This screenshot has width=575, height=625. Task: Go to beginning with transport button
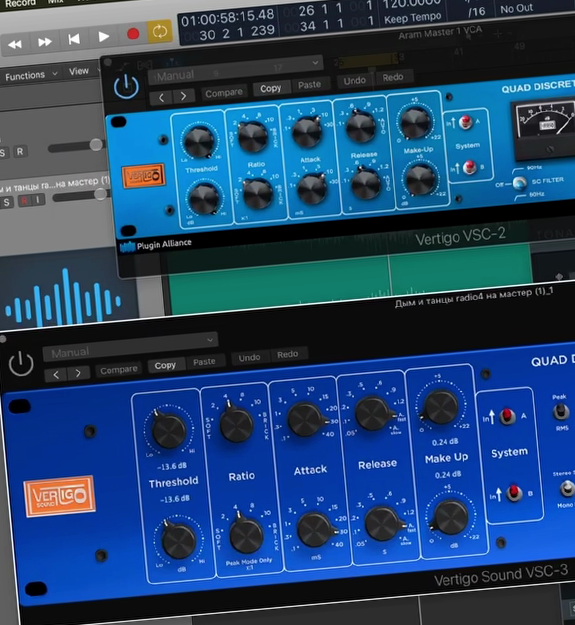(x=74, y=39)
